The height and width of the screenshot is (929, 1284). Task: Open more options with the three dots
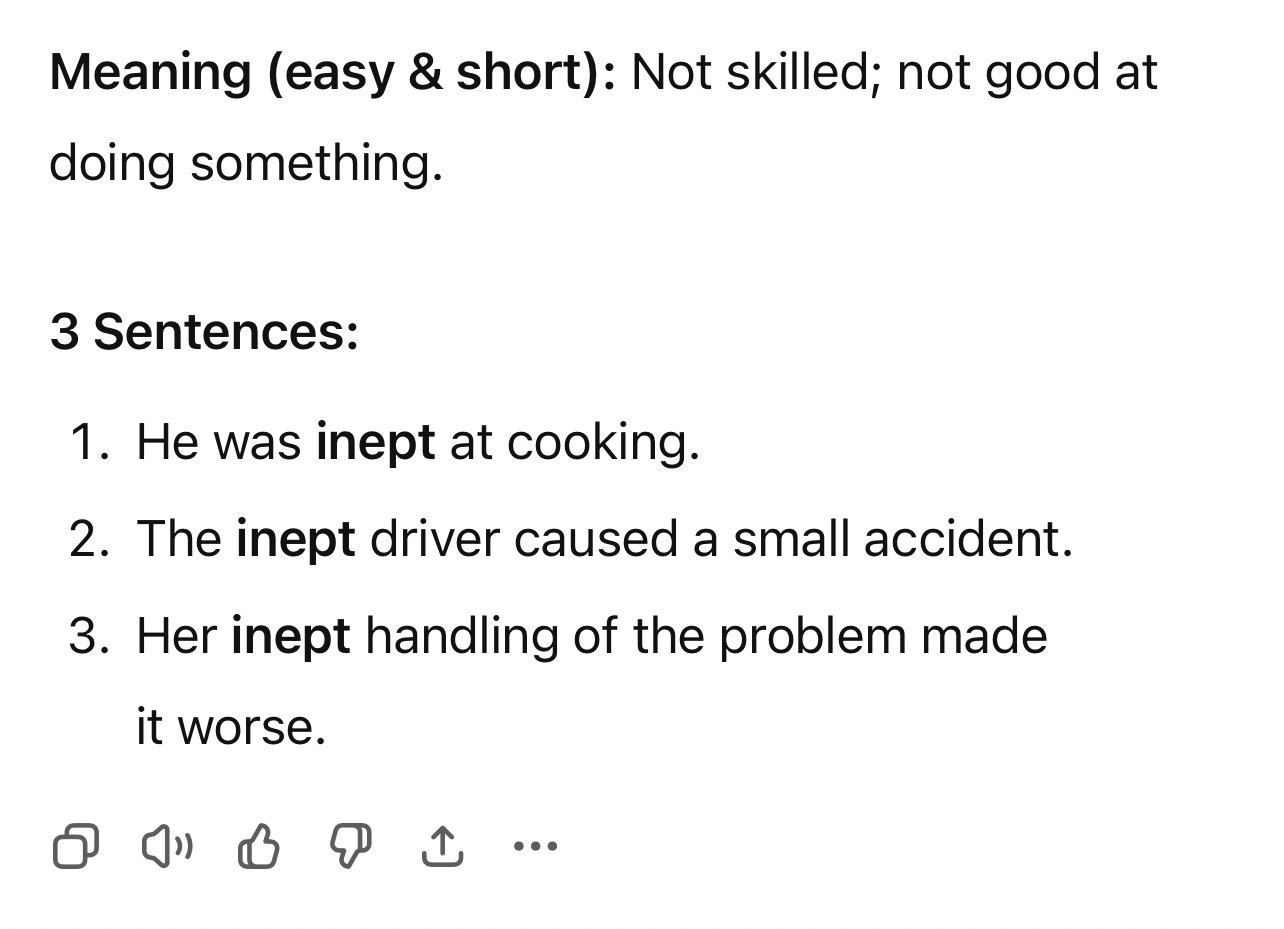coord(534,847)
